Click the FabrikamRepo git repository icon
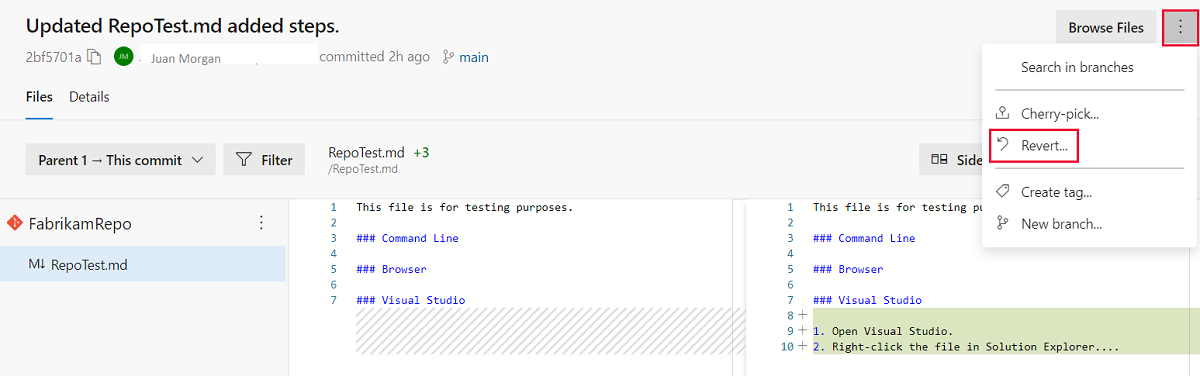Image resolution: width=1200 pixels, height=376 pixels. (x=14, y=223)
